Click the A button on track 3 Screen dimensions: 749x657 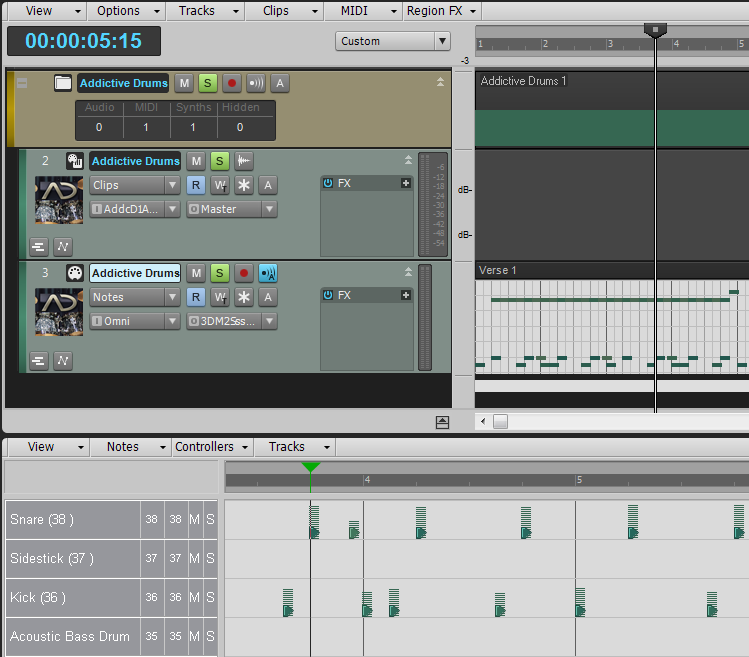(x=268, y=297)
